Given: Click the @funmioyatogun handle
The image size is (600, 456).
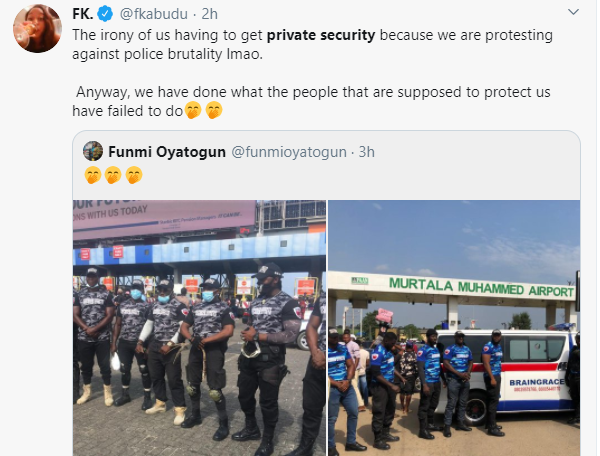Looking at the screenshot, I should click(x=291, y=151).
